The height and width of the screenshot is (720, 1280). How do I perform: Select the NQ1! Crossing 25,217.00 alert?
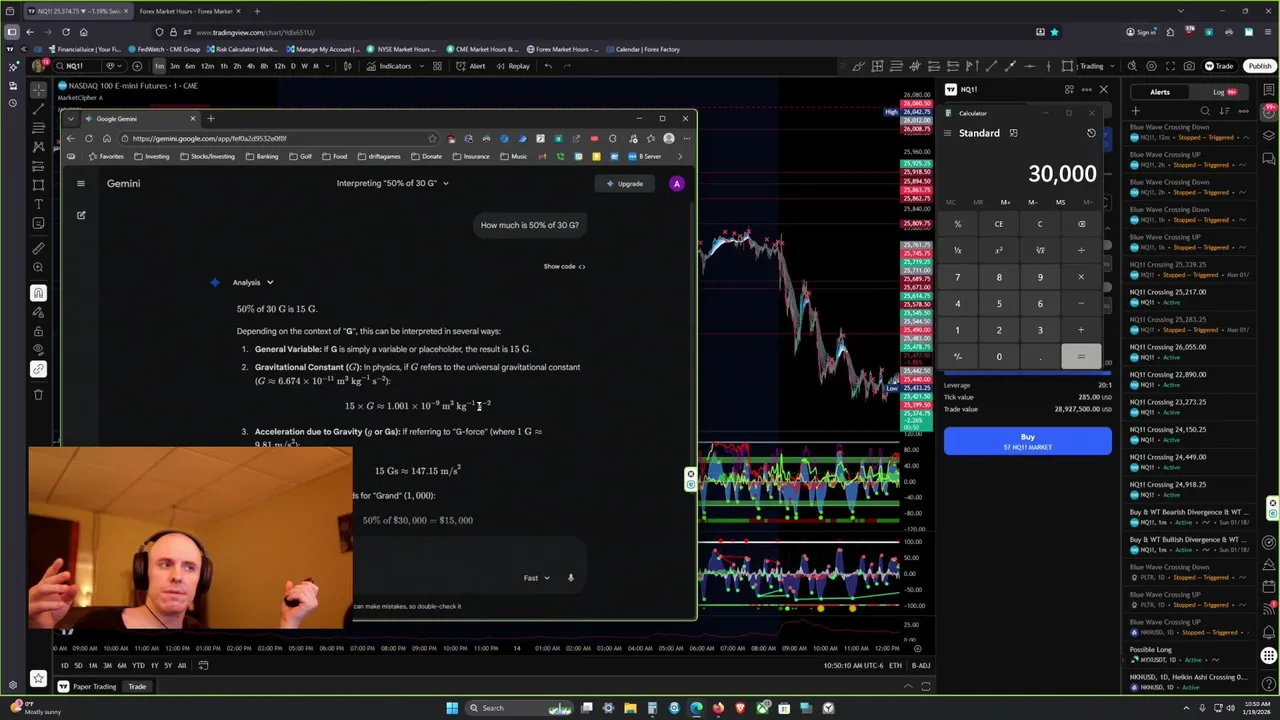coord(1190,297)
